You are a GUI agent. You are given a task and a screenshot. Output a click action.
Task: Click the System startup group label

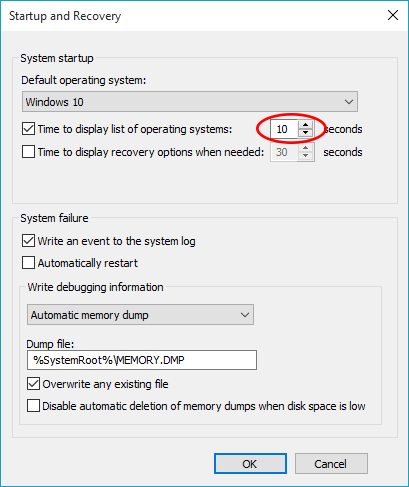pyautogui.click(x=57, y=58)
